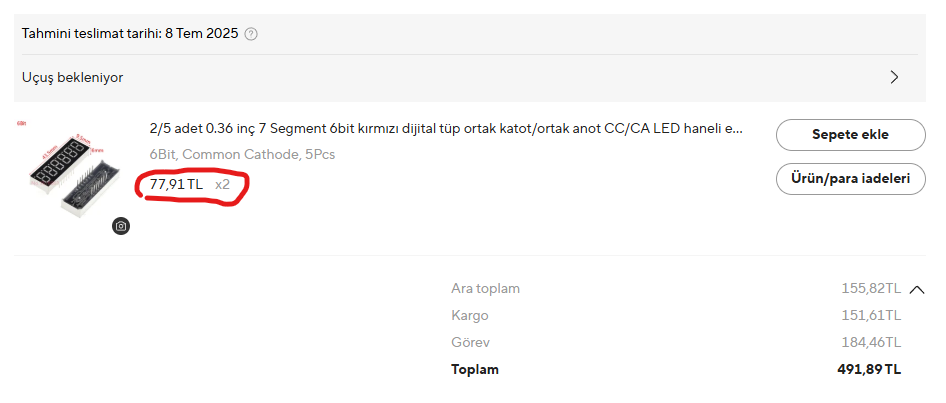The height and width of the screenshot is (403, 946).
Task: Click the variant text 6Bit, Common Cathode, 5Pcs
Action: tap(242, 155)
